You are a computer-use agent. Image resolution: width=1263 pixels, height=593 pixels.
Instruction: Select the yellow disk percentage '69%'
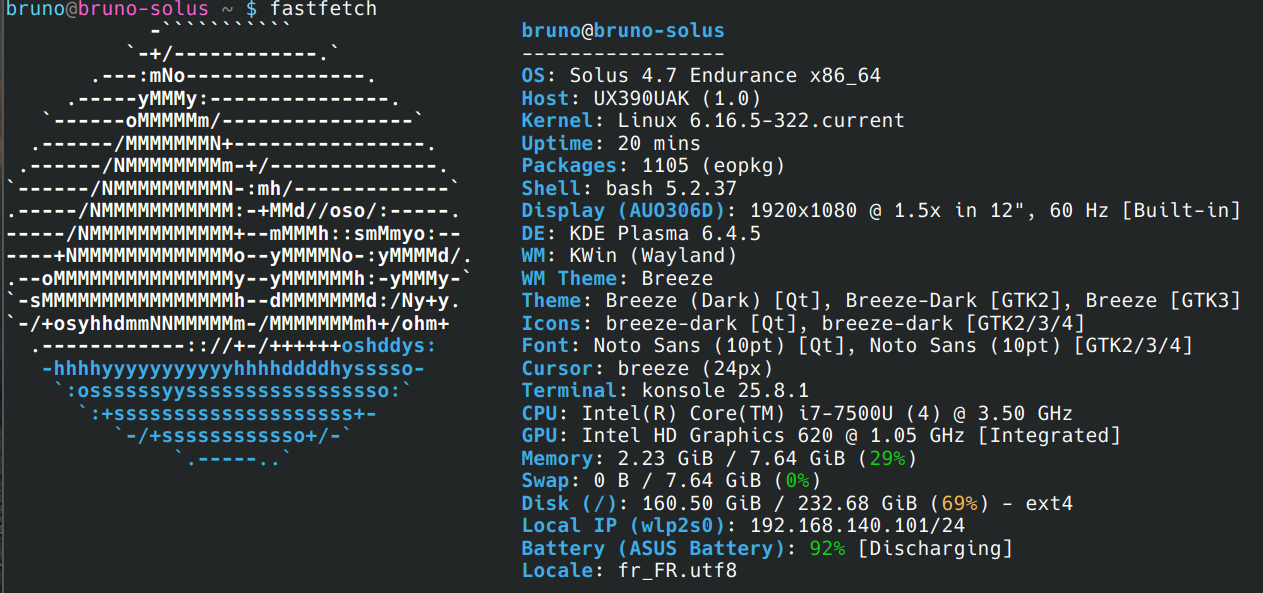coord(959,504)
